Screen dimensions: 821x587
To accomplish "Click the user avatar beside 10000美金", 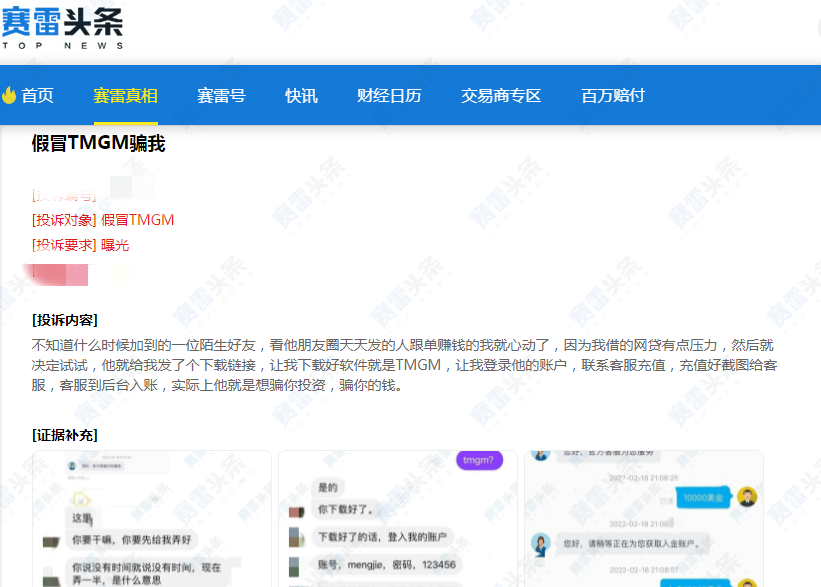I will [x=747, y=497].
